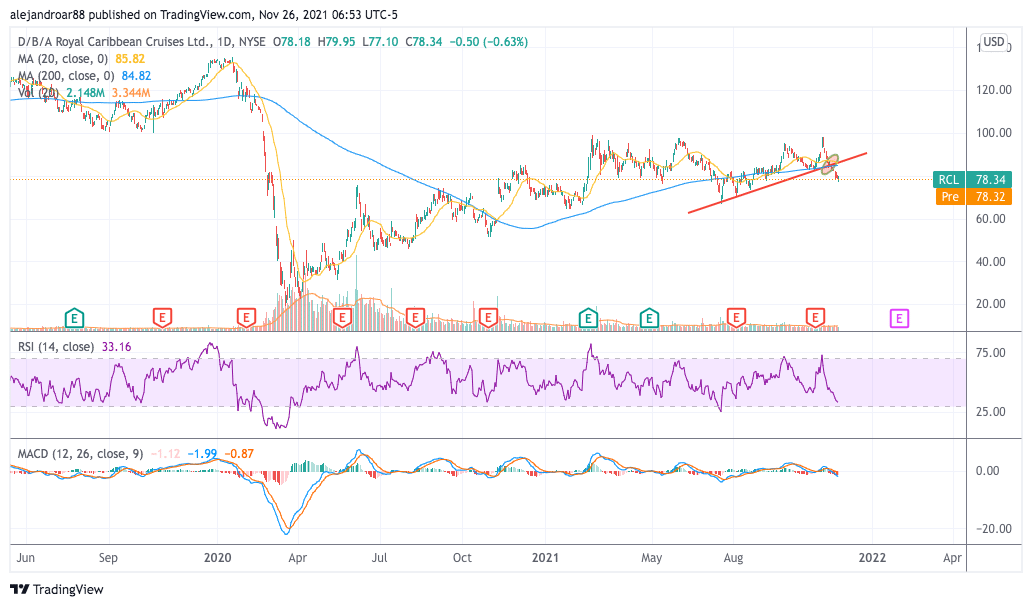The image size is (1032, 607).
Task: Click the MACD line value -1.99
Action: point(202,454)
